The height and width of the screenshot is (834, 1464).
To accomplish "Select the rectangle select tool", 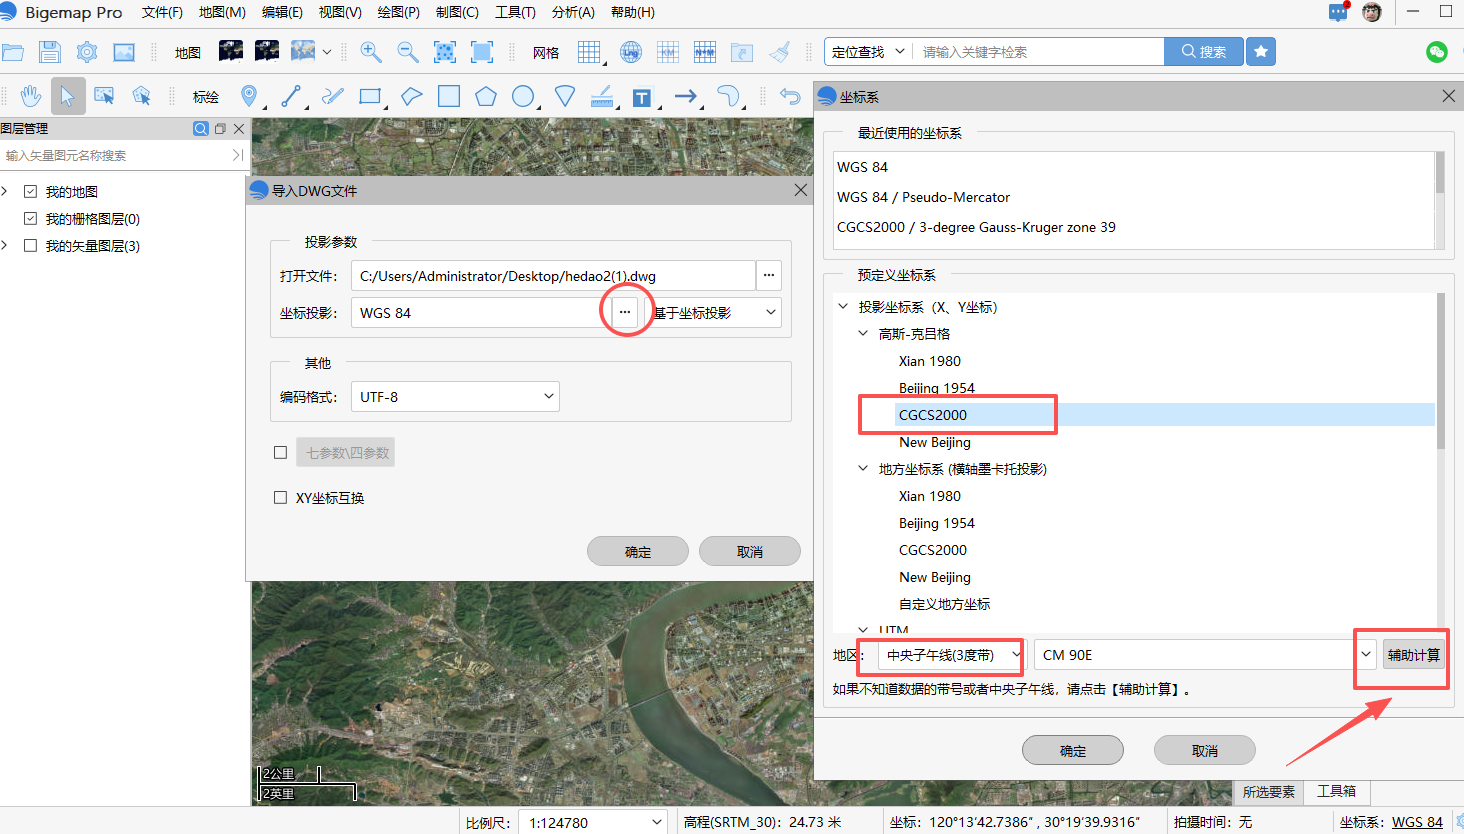I will (x=104, y=96).
